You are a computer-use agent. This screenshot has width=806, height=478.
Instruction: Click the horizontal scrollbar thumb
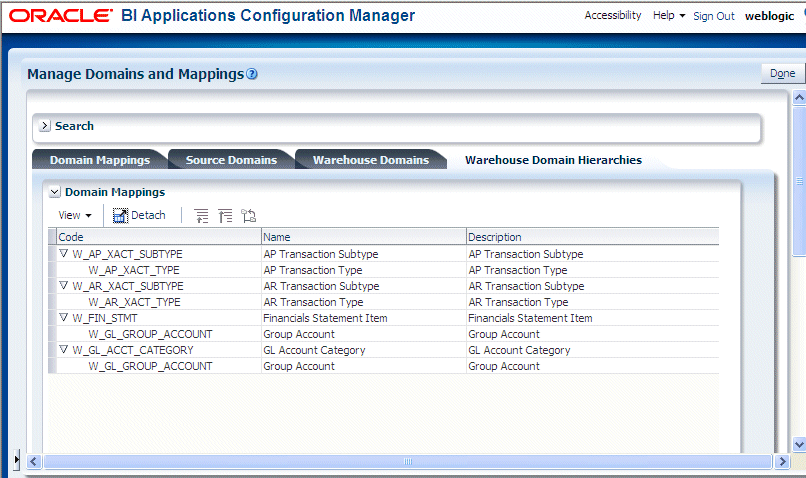pos(408,462)
